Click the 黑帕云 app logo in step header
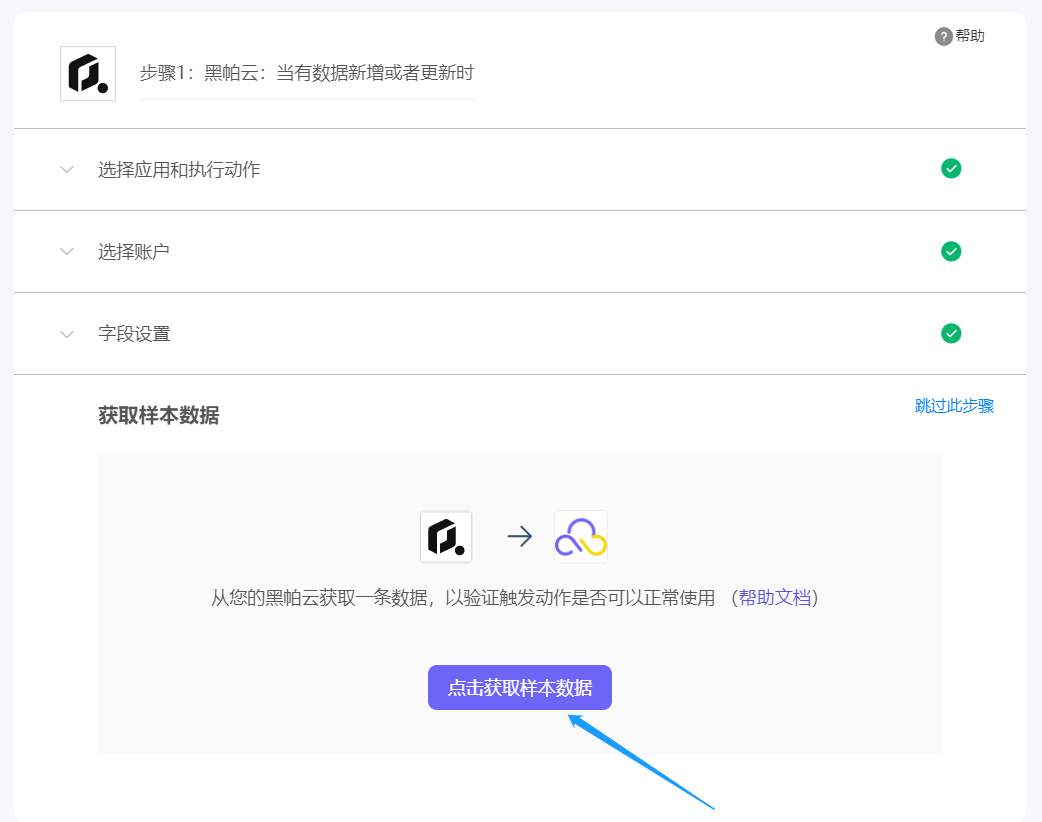This screenshot has height=822, width=1042. click(x=88, y=73)
